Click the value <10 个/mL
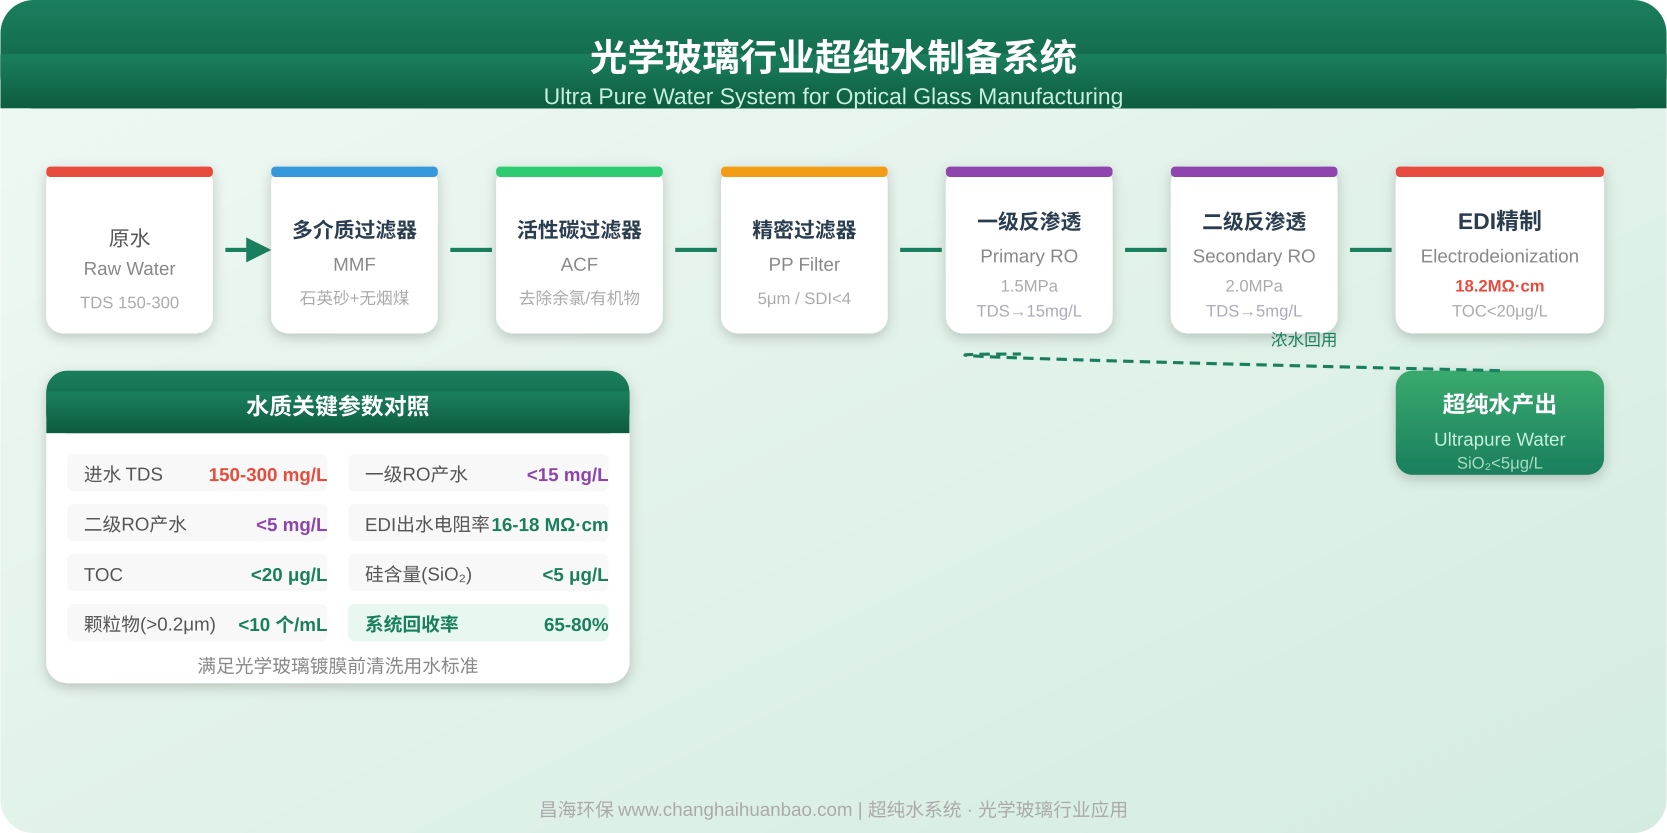 click(x=282, y=625)
